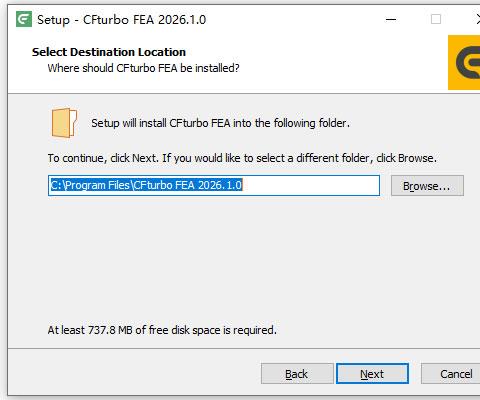This screenshot has height=400, width=480.
Task: Click the Setup - CFturbo FEA 2026.1.0 title
Action: [121, 20]
